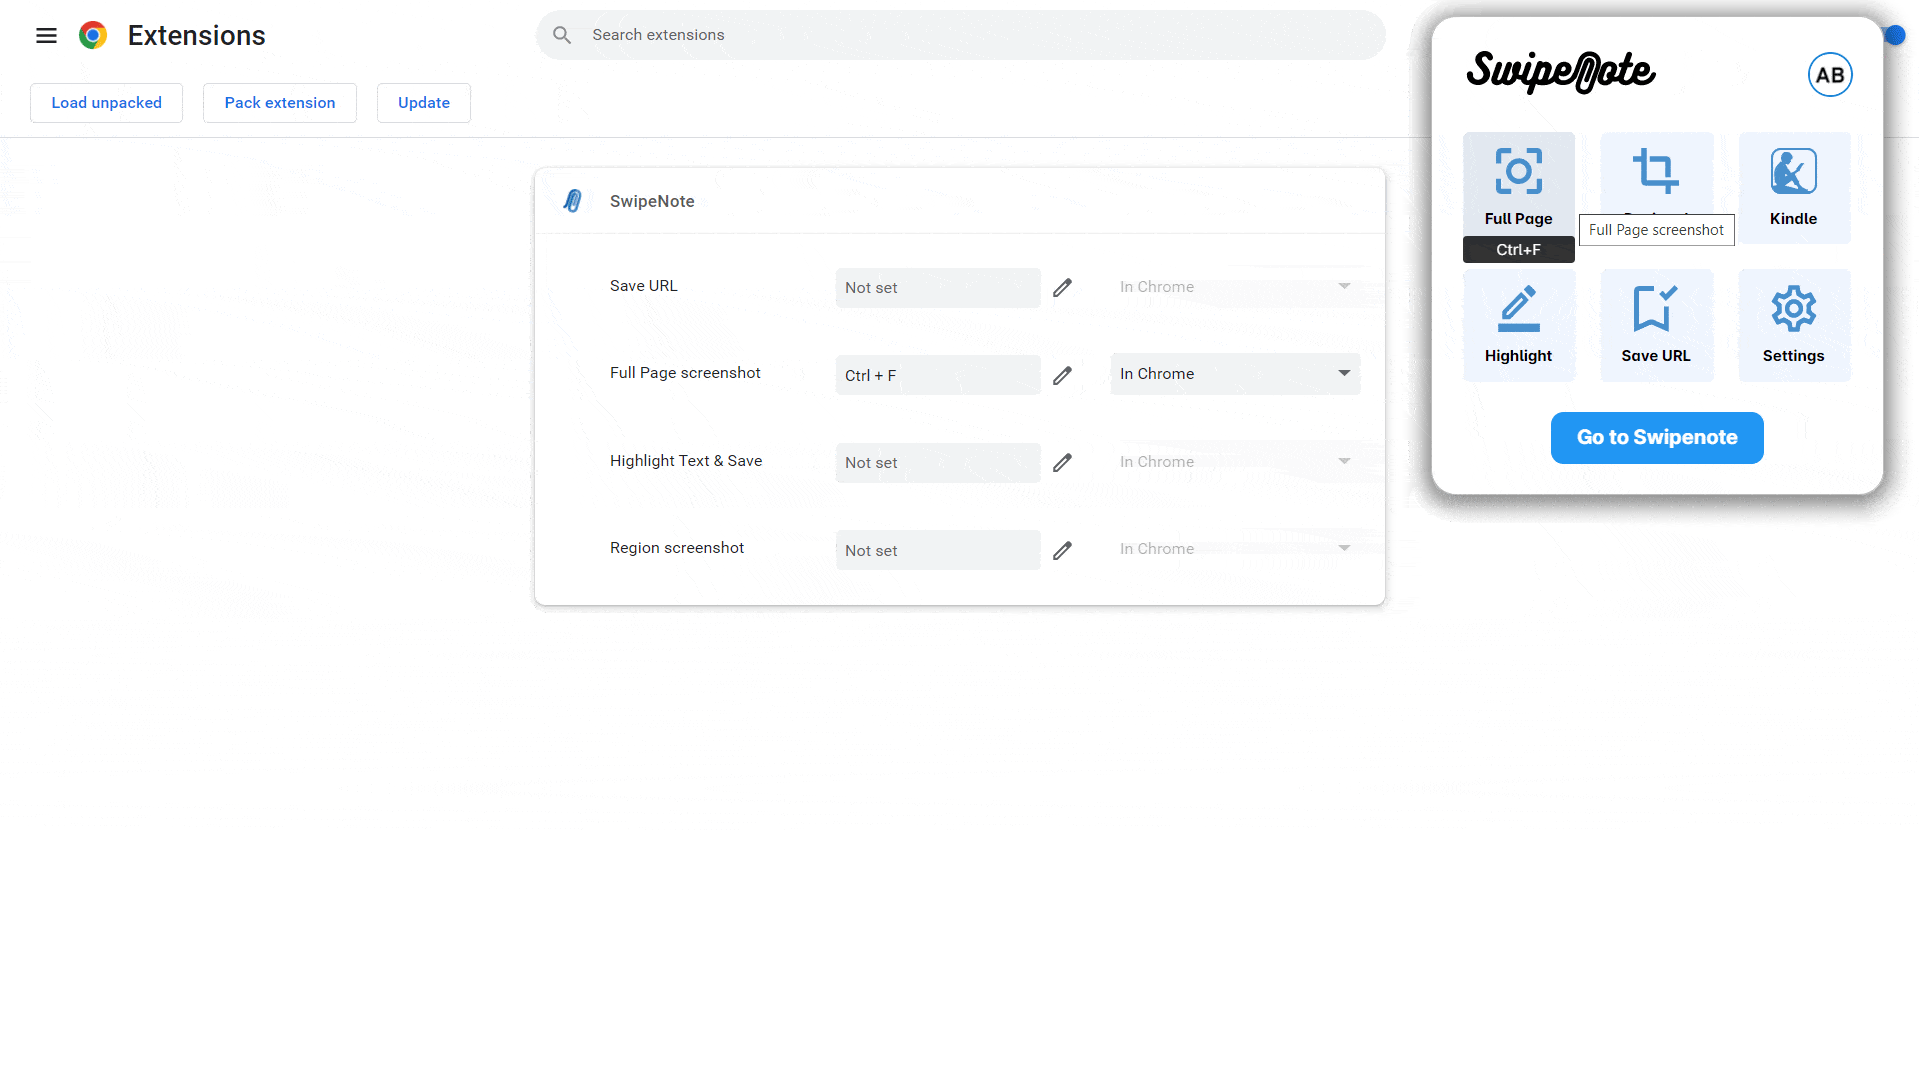Click the search magnifier icon
This screenshot has height=1079, width=1919.
pyautogui.click(x=562, y=35)
